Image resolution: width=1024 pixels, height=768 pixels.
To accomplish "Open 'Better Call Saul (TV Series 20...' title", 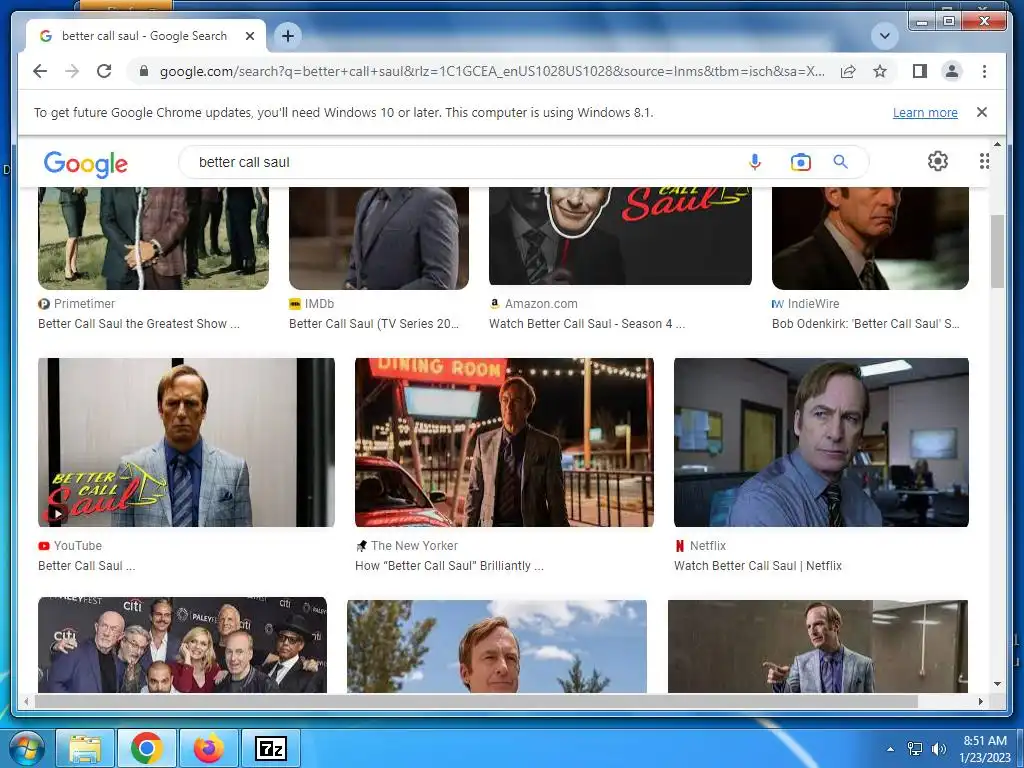I will click(374, 324).
